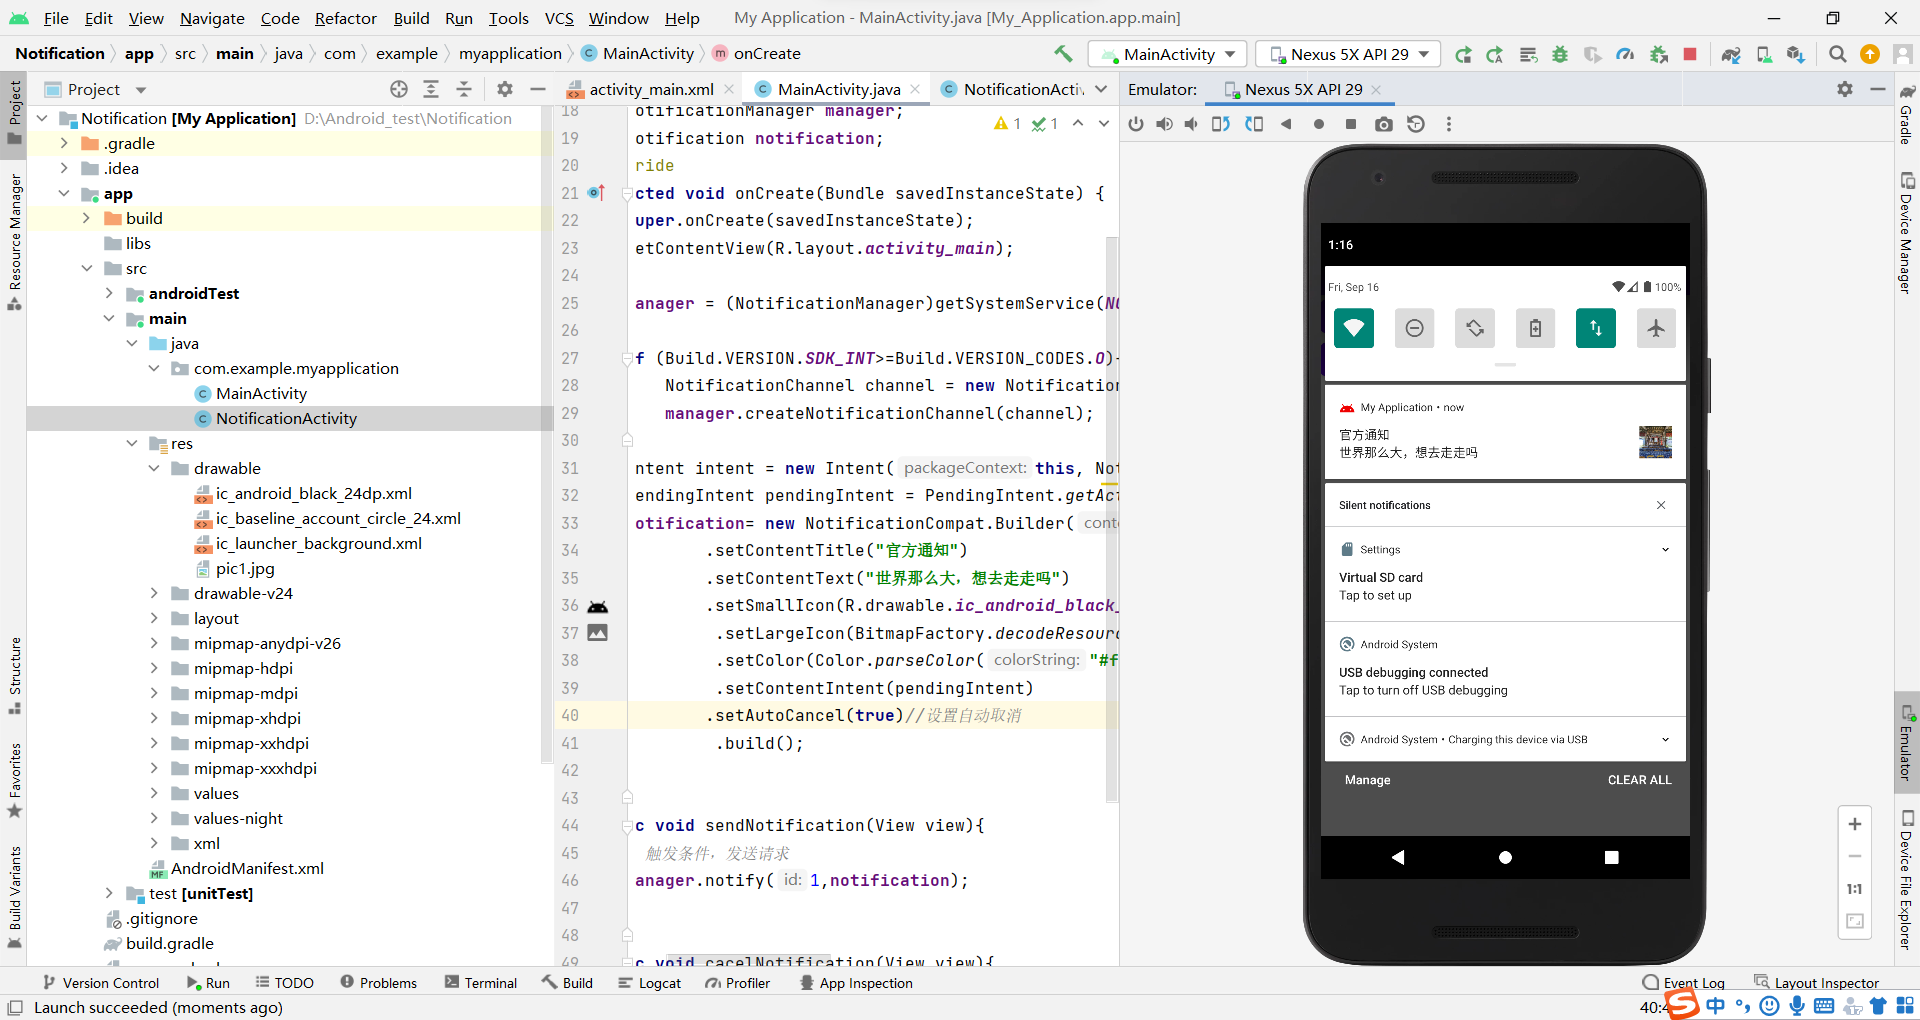Viewport: 1920px width, 1020px height.
Task: Collapse the com.example.myapplication package
Action: coord(154,368)
